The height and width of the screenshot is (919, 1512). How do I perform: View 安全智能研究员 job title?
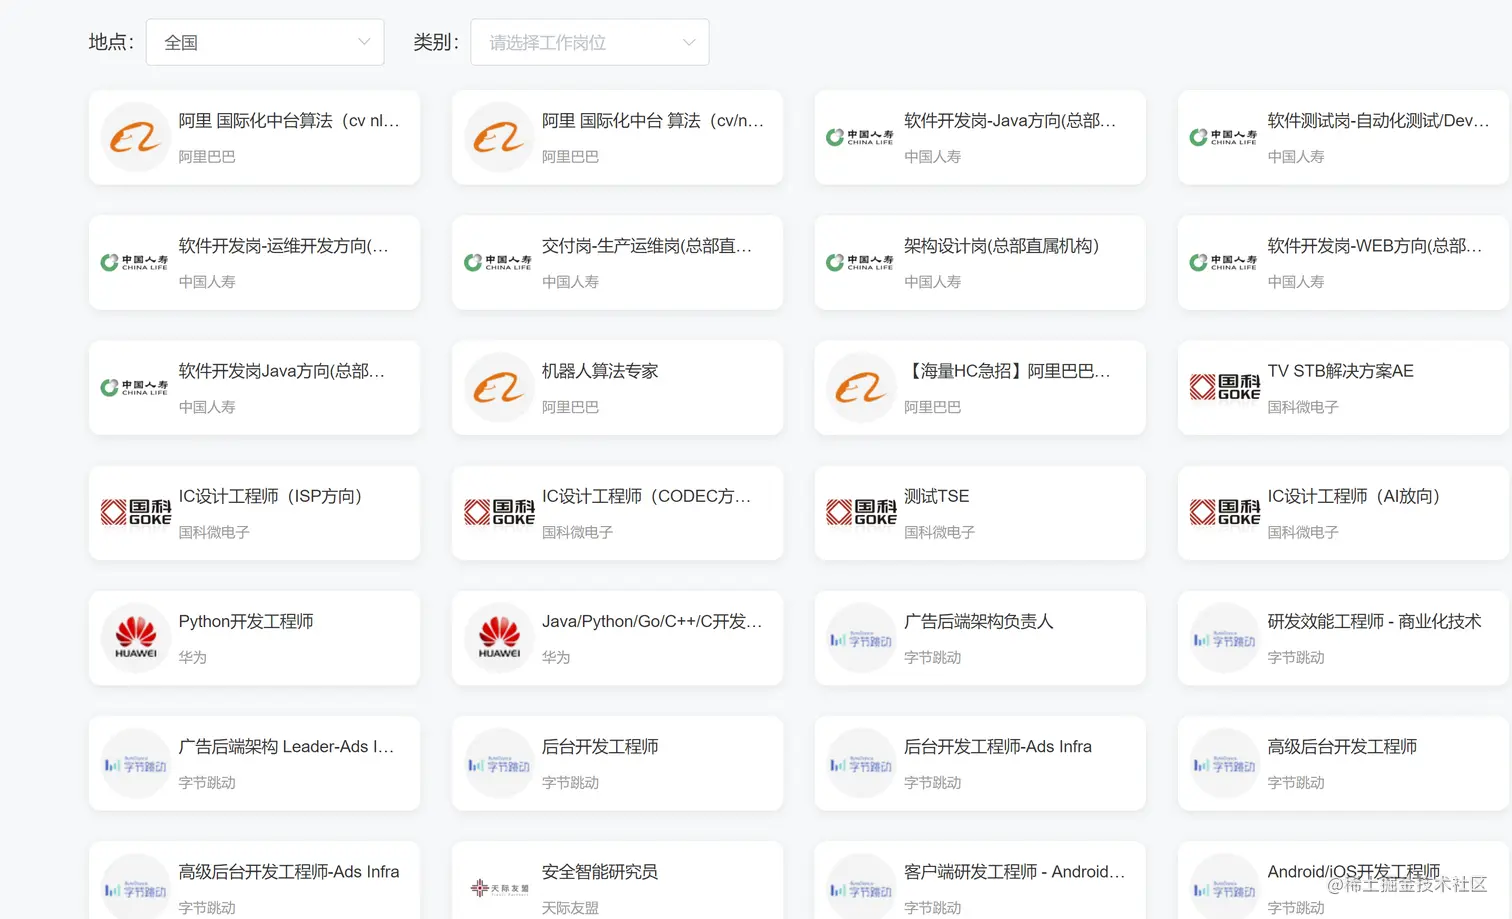tap(600, 872)
